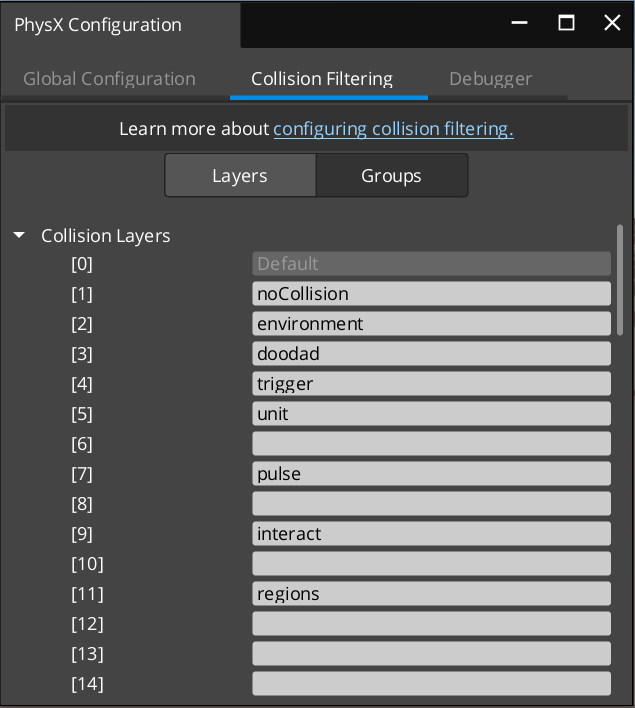Focus the unit layer name field

[431, 414]
